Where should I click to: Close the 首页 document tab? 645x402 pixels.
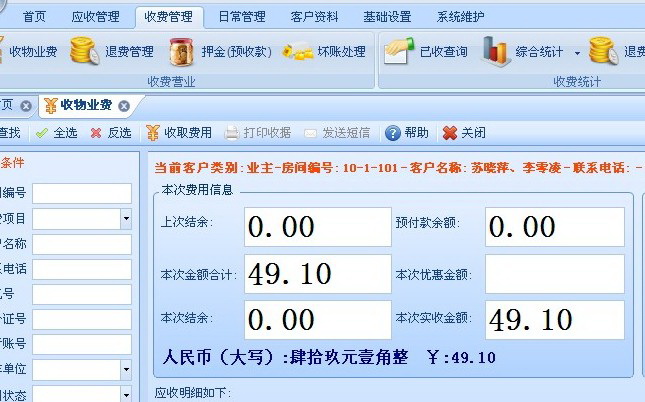tap(26, 106)
